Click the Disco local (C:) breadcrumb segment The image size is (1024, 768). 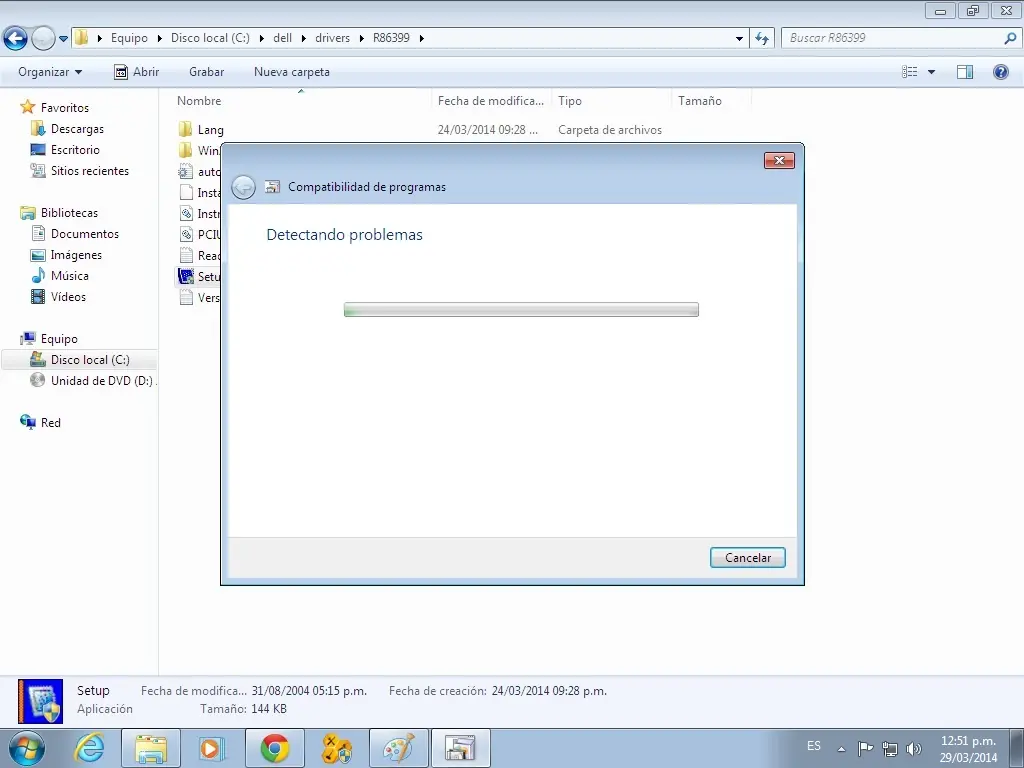210,38
